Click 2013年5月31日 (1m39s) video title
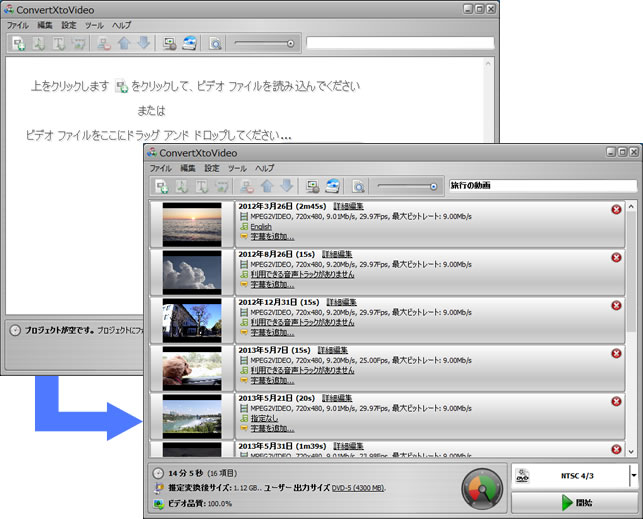 click(x=282, y=446)
